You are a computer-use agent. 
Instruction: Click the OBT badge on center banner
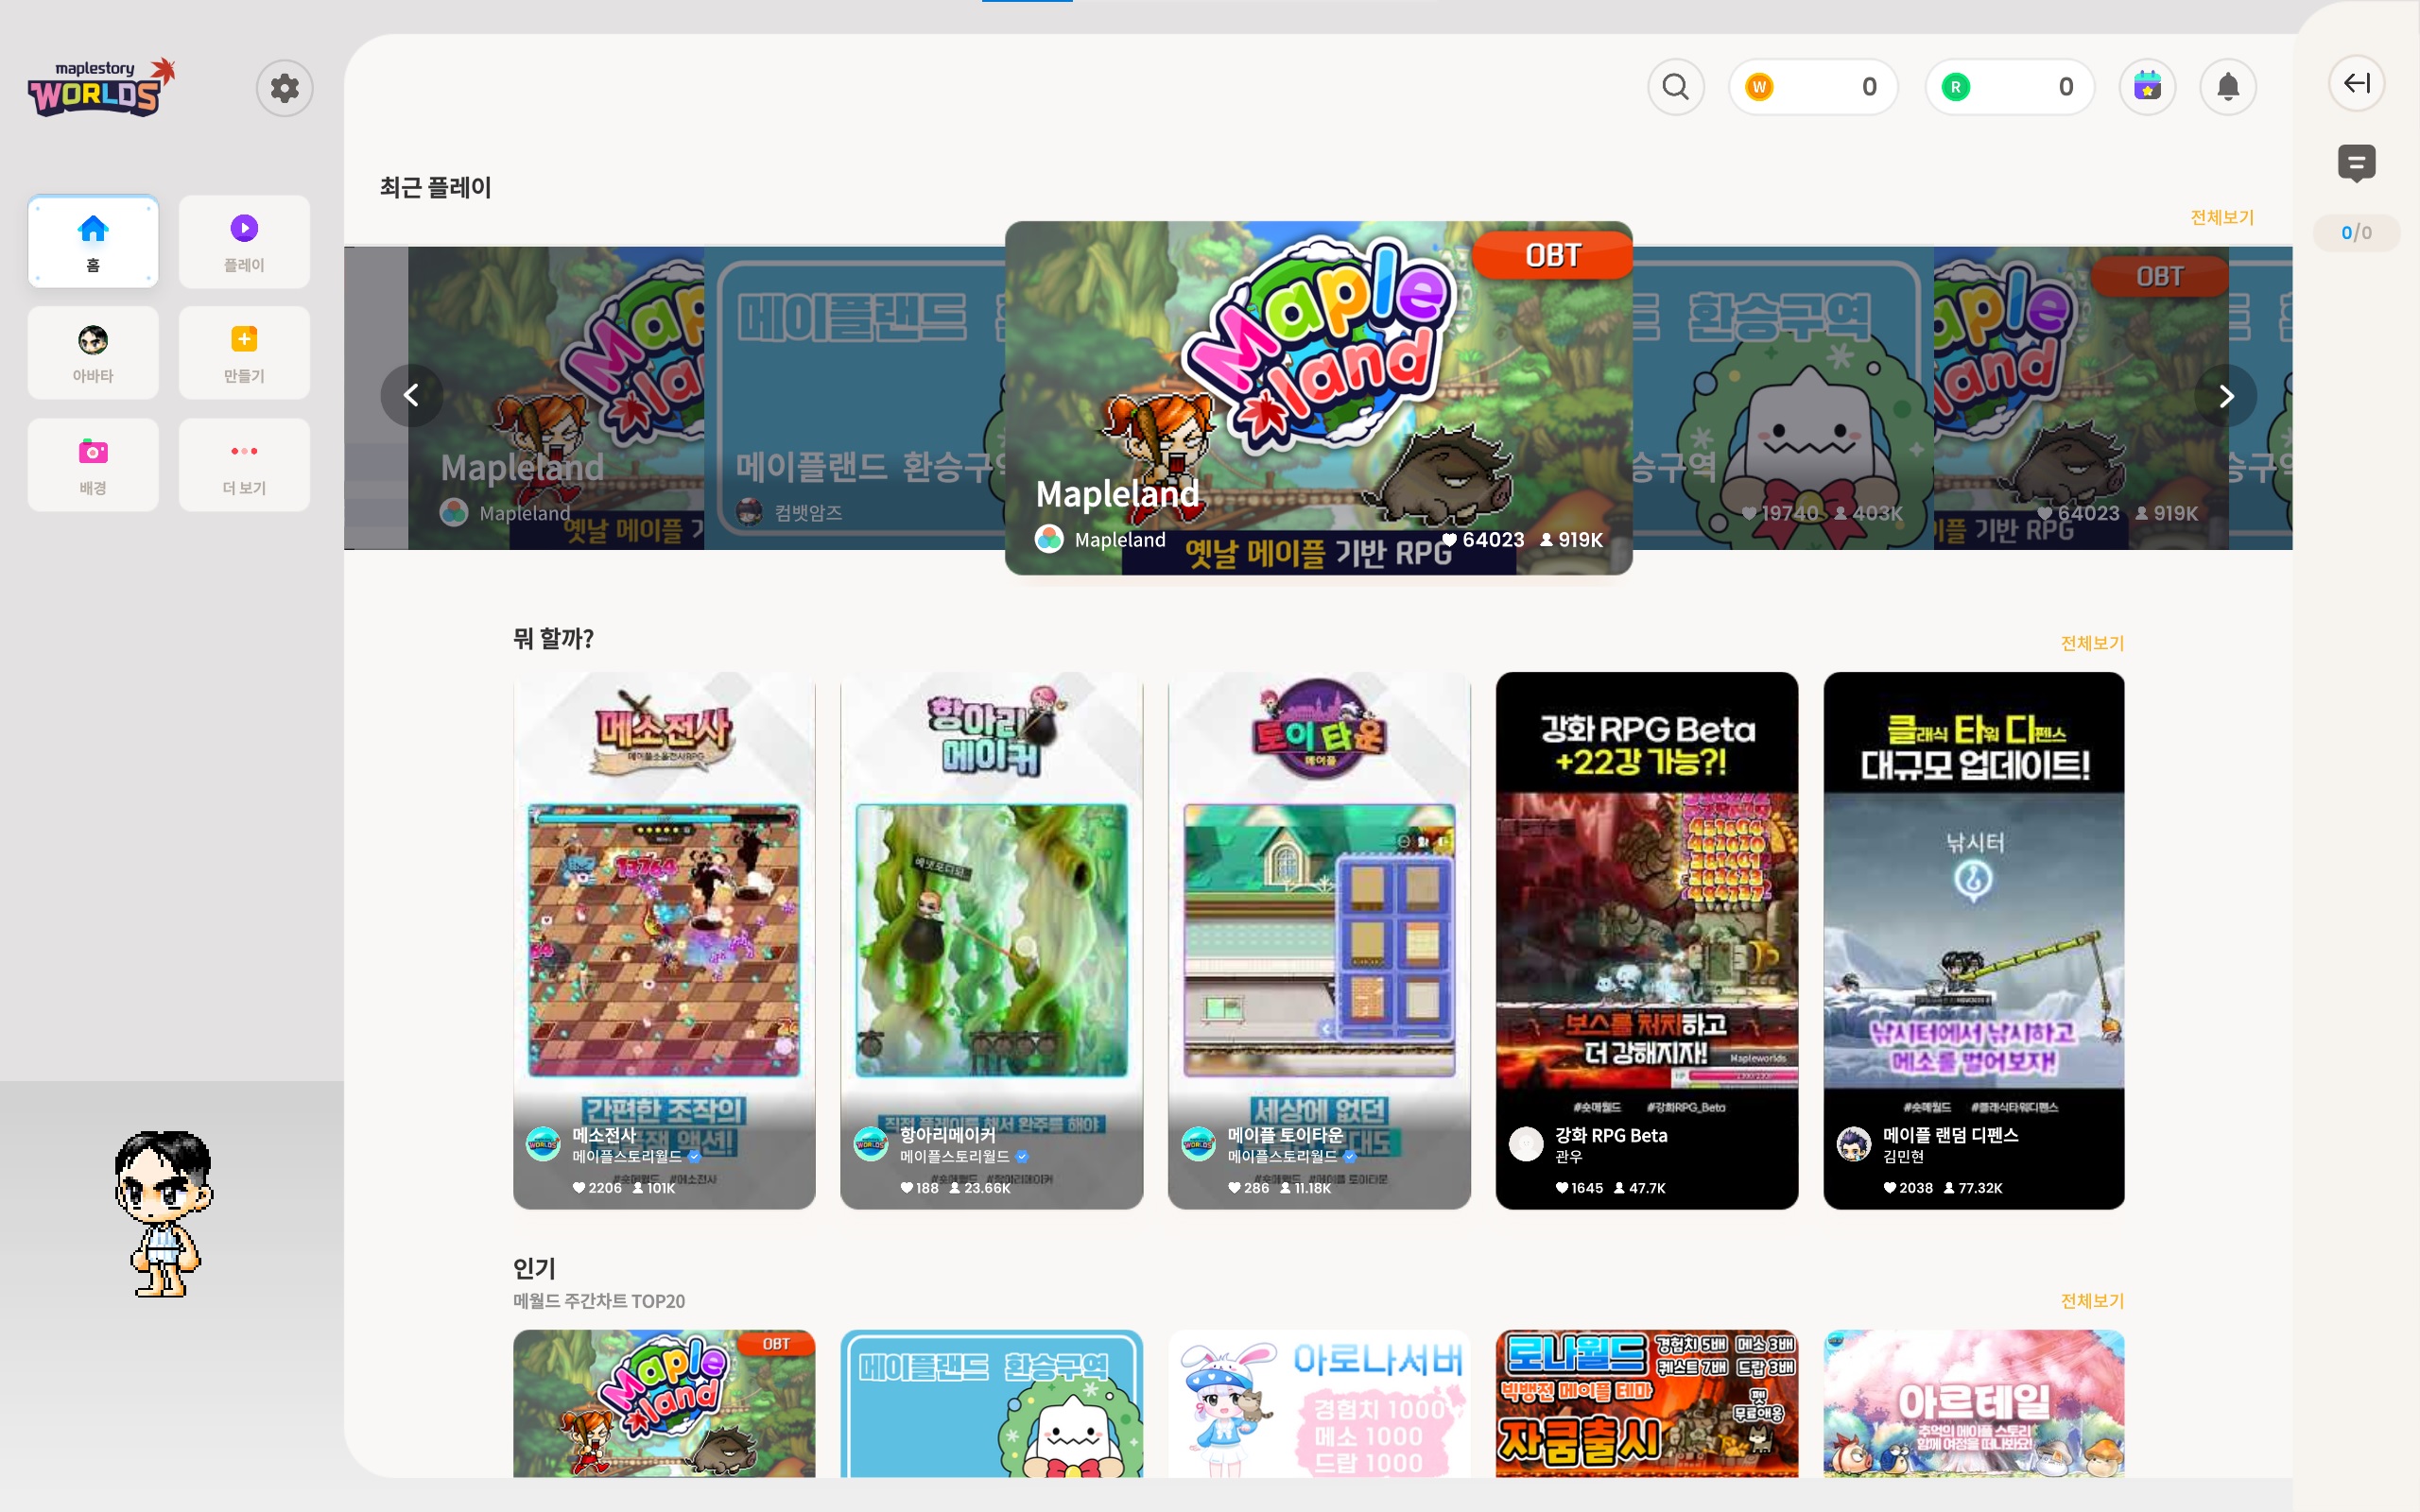coord(1552,256)
